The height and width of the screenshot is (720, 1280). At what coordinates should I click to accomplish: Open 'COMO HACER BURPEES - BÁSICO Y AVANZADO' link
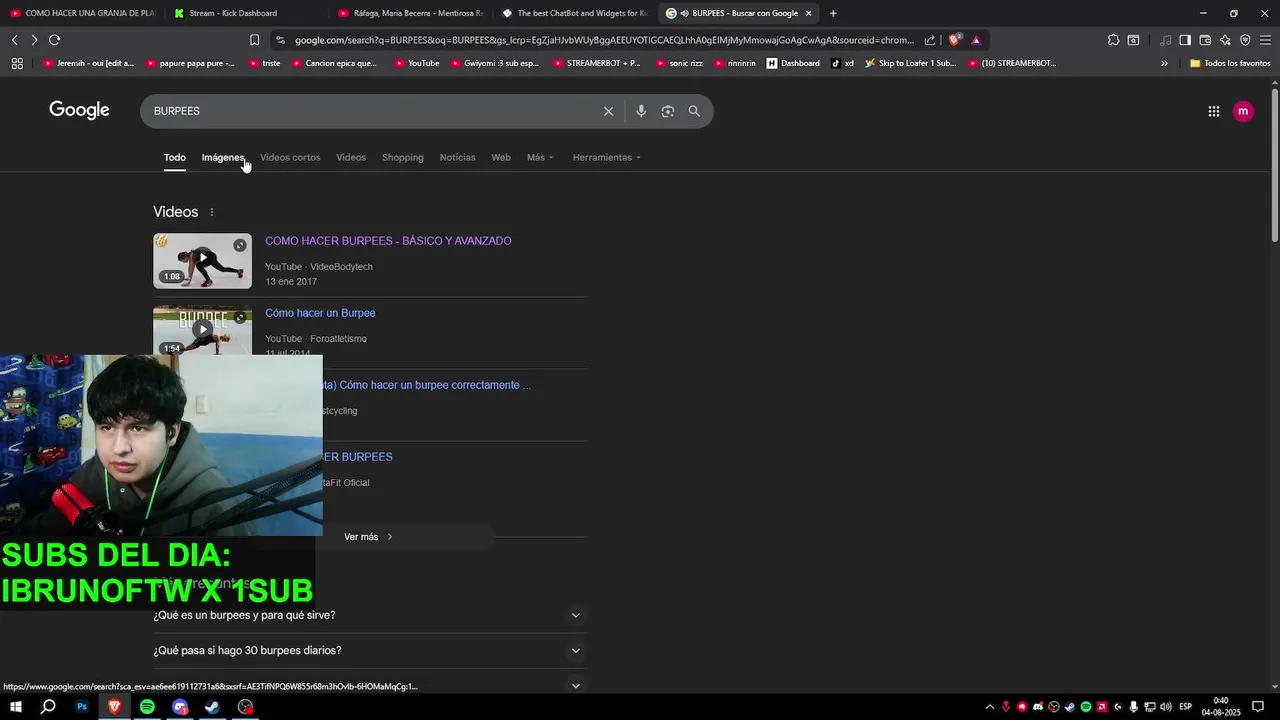388,241
